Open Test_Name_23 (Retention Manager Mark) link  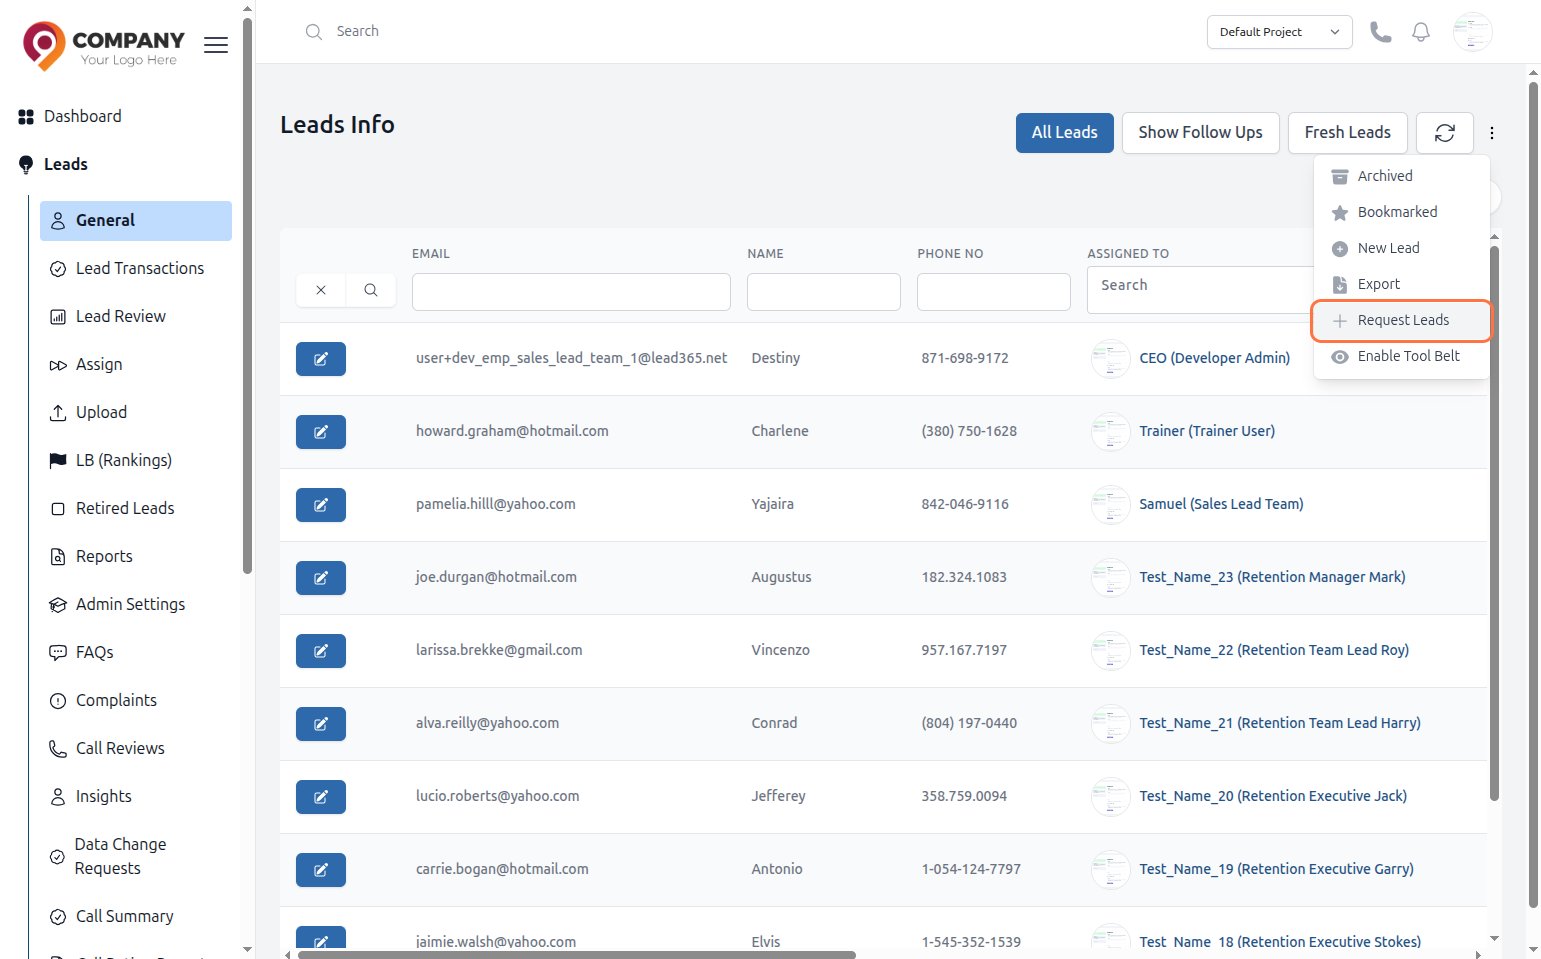1272,577
